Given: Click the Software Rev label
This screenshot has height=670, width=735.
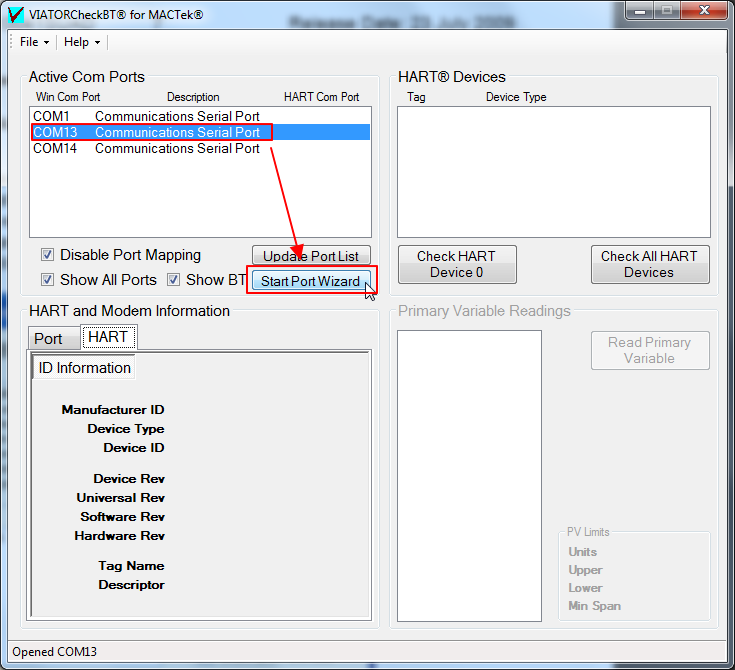Looking at the screenshot, I should pos(123,517).
